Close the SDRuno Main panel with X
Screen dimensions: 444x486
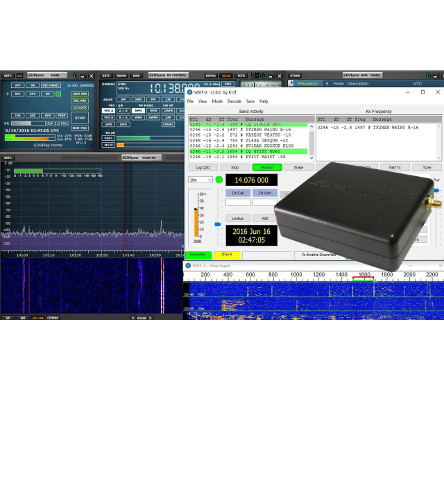(91, 76)
